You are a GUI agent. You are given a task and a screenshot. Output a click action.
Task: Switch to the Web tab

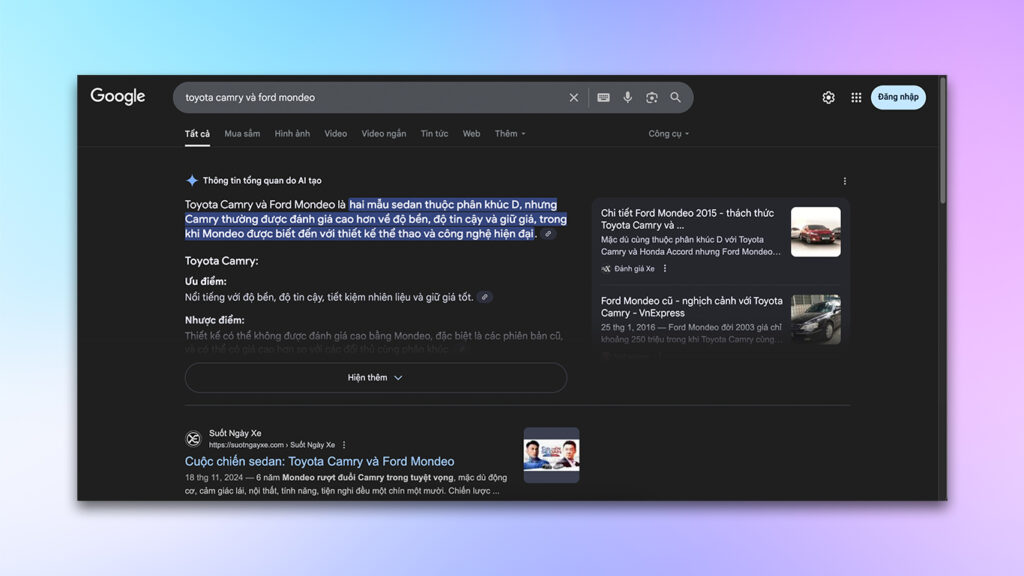click(472, 134)
